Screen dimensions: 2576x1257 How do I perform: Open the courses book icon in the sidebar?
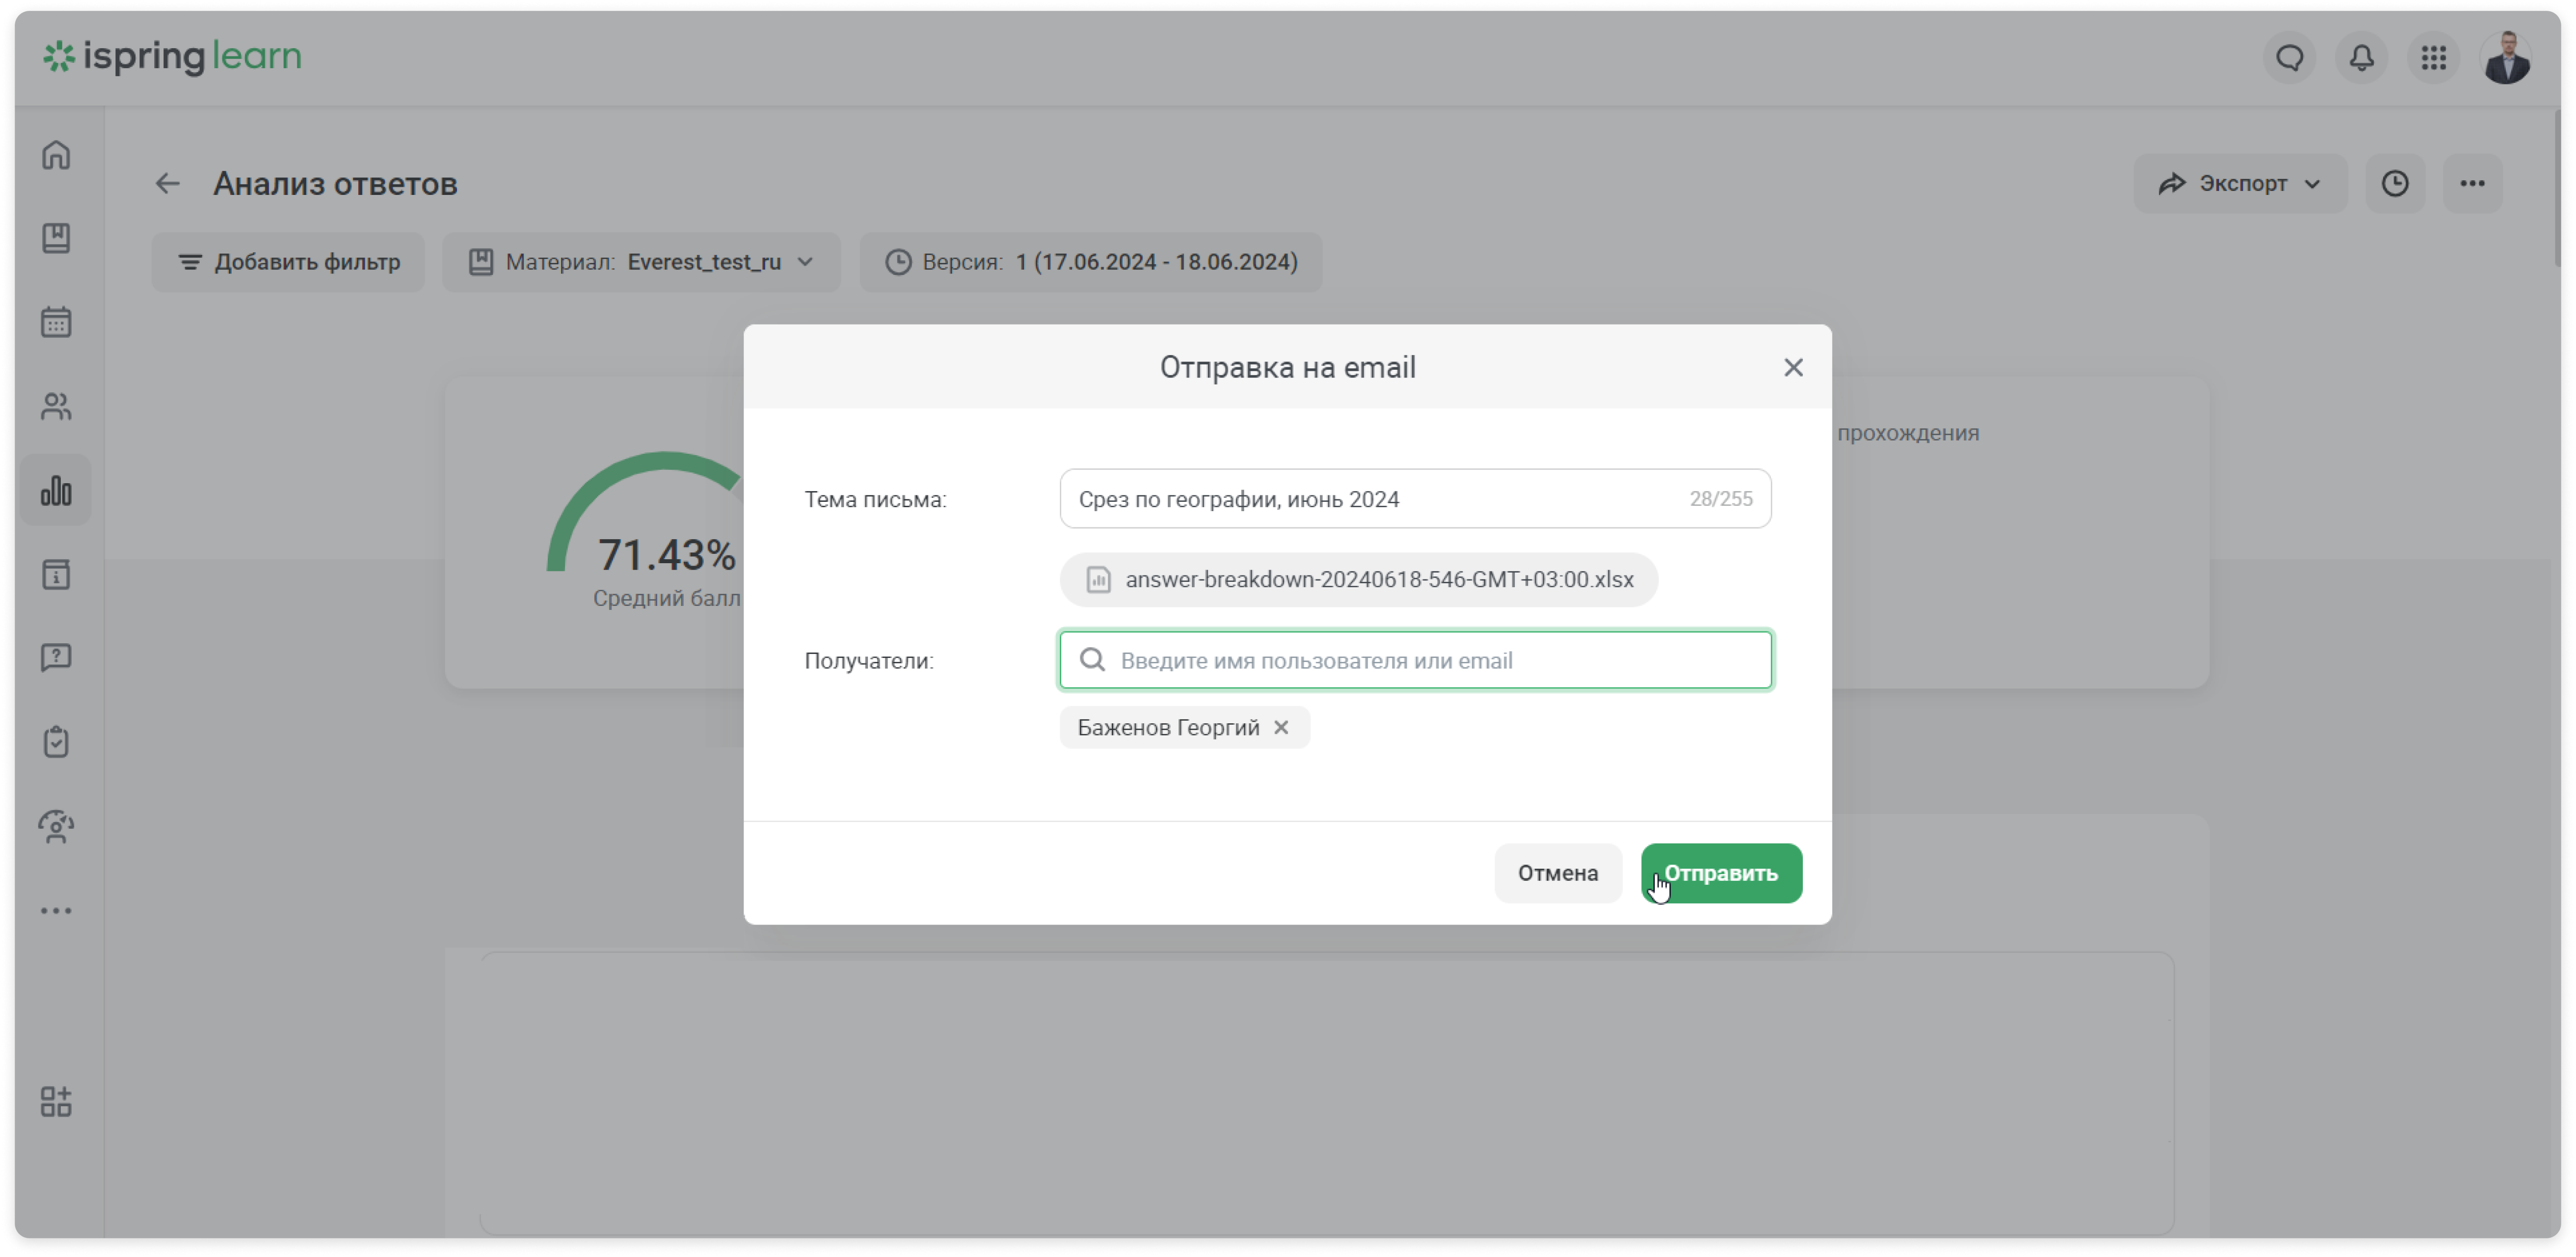click(x=56, y=238)
